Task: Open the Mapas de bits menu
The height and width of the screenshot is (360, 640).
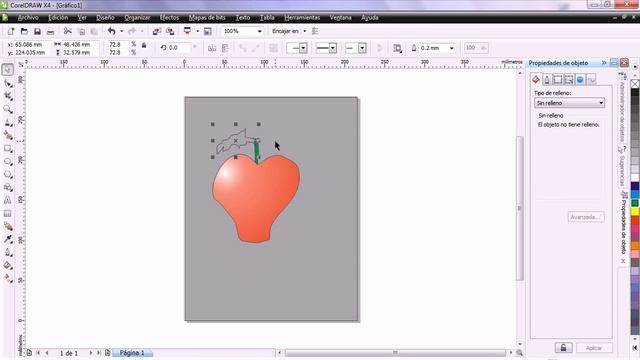Action: pyautogui.click(x=207, y=18)
